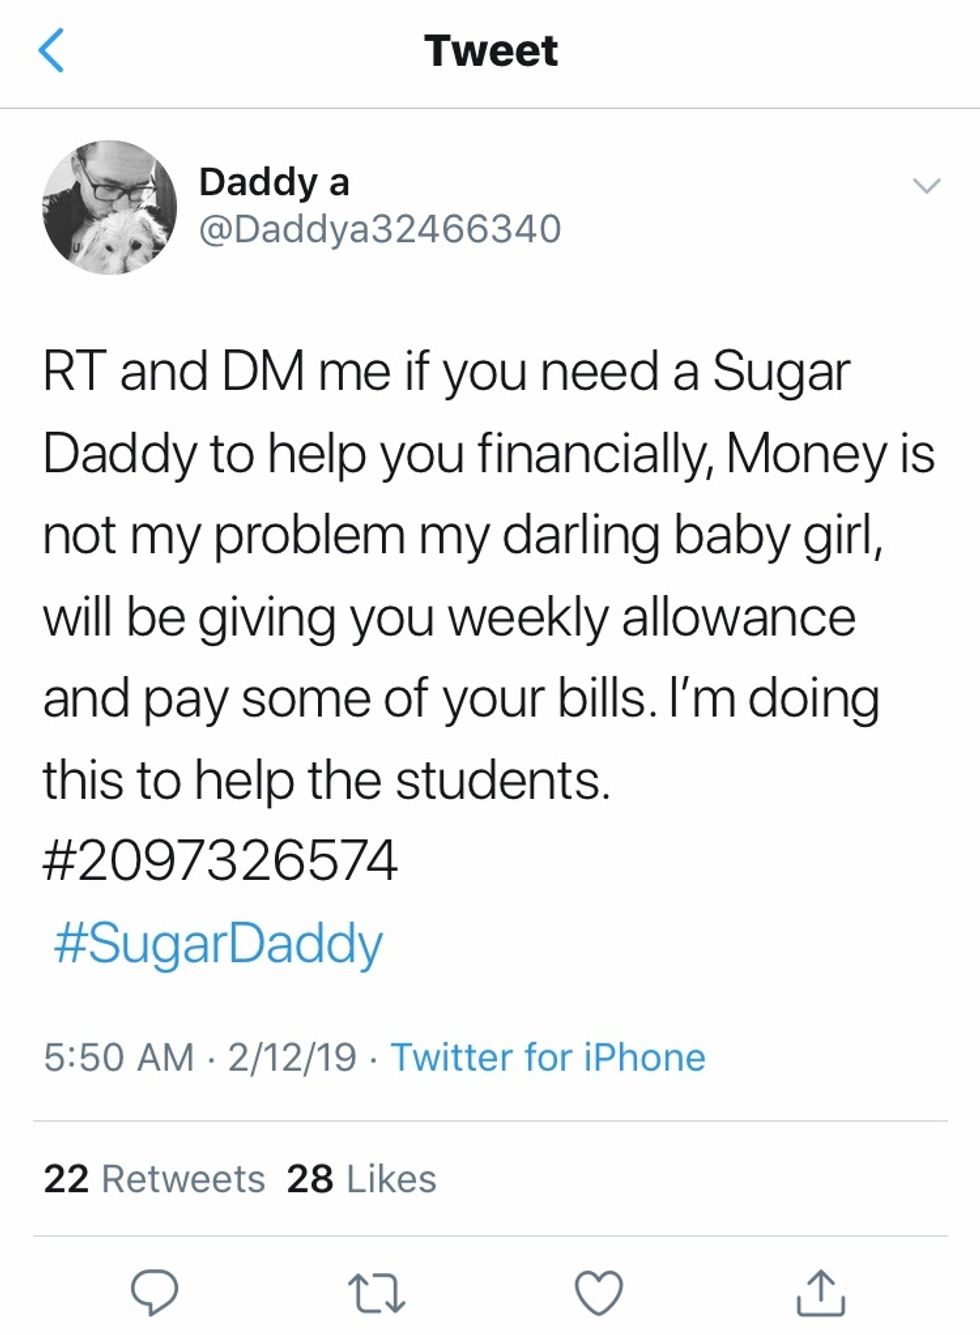
Task: Tap the "will be giving you weekly allowance" line
Action: pos(449,617)
